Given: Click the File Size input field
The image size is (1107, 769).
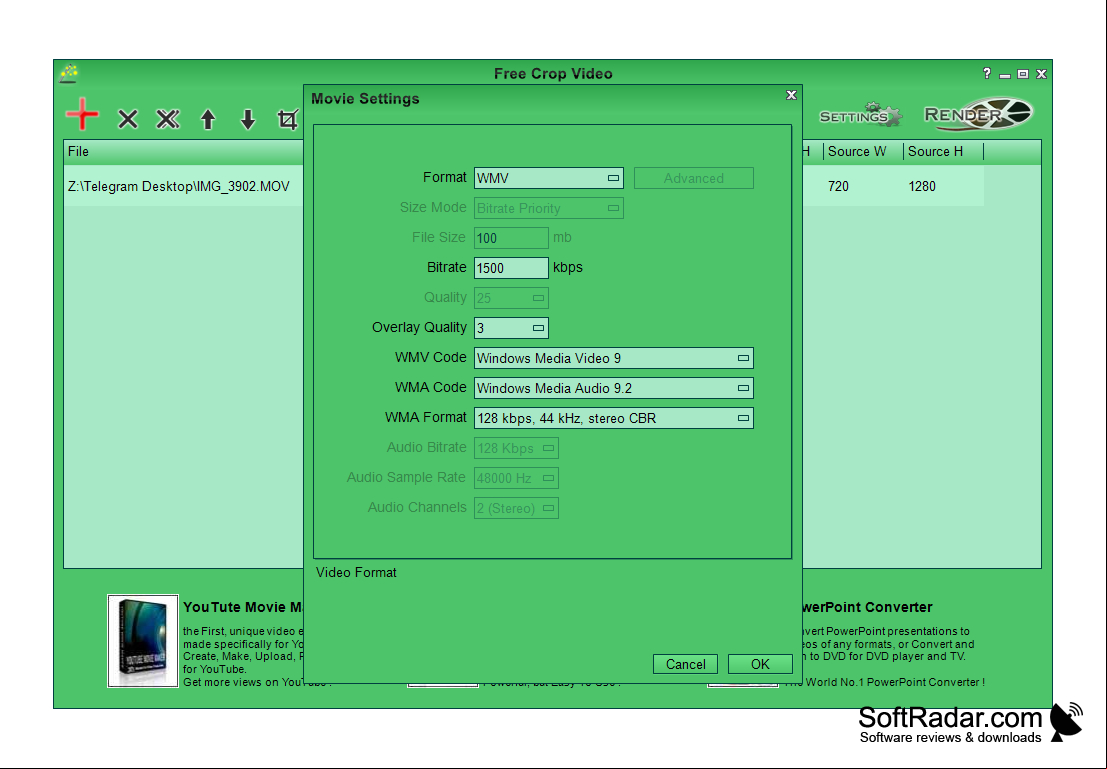Looking at the screenshot, I should 511,238.
